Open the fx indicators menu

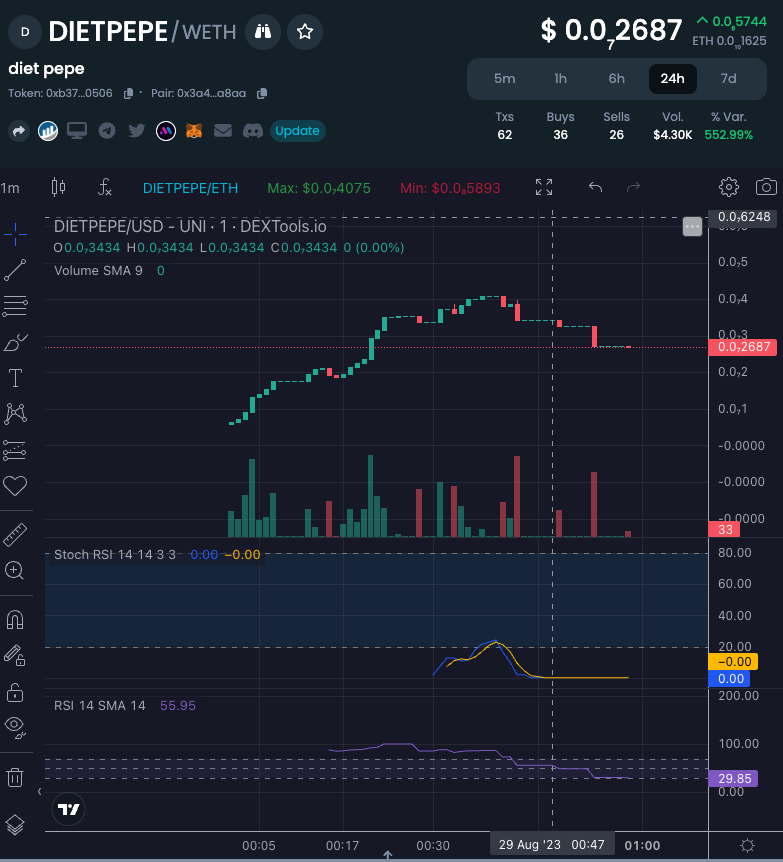104,187
